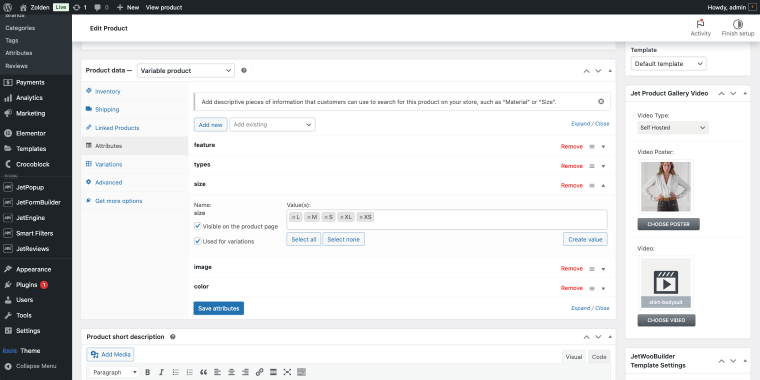
Task: Click the Choose Video button
Action: tap(666, 320)
